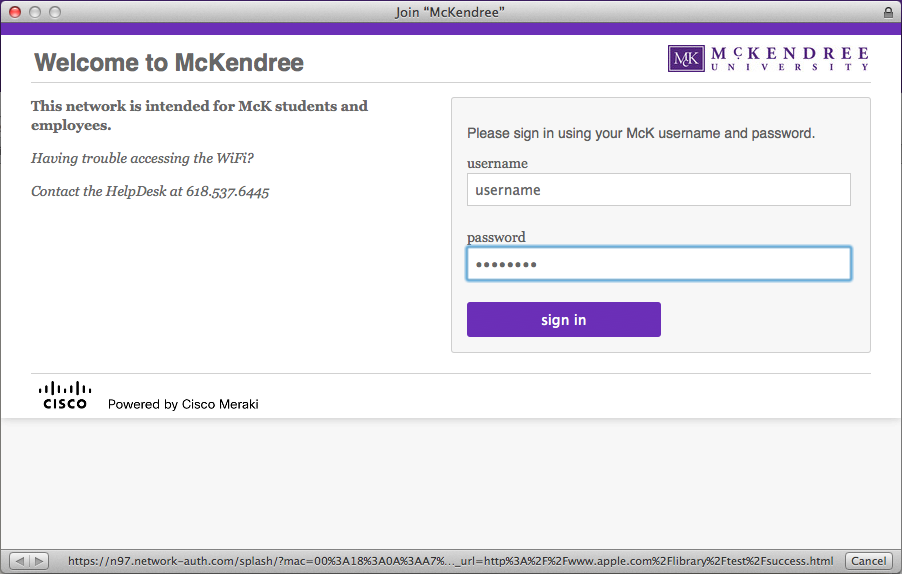Image resolution: width=902 pixels, height=574 pixels.
Task: Zoom the window using the green button
Action: 55,12
